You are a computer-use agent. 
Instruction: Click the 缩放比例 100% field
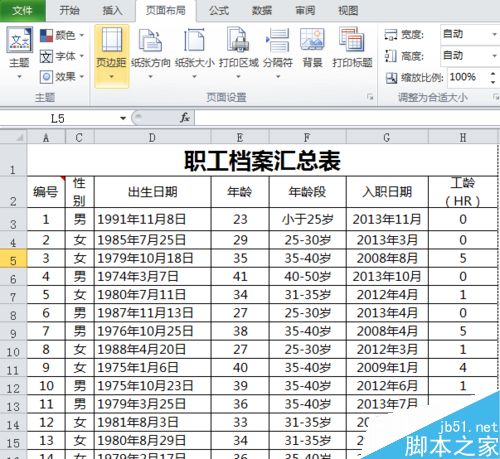[467, 78]
